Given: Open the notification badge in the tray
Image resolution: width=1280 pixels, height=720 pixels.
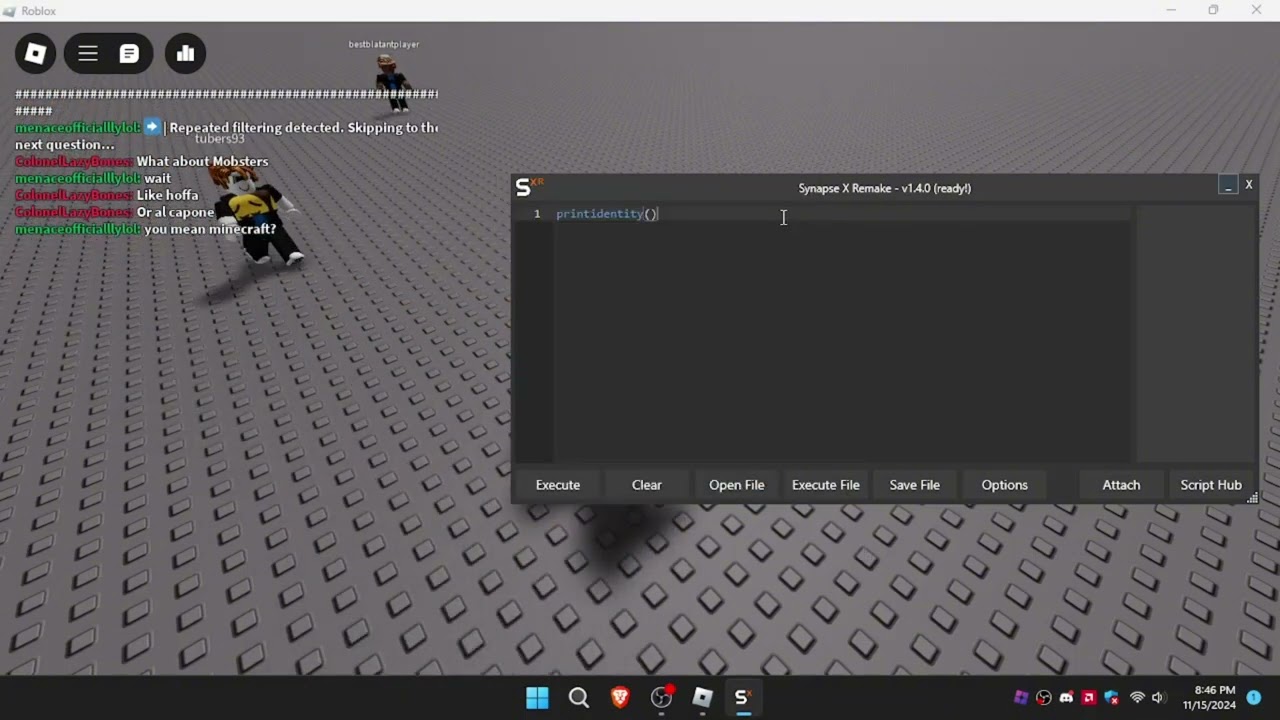Looking at the screenshot, I should tap(1254, 698).
